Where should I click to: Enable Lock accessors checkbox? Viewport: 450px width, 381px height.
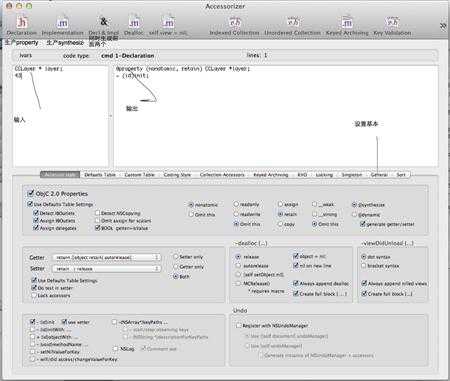coord(34,295)
